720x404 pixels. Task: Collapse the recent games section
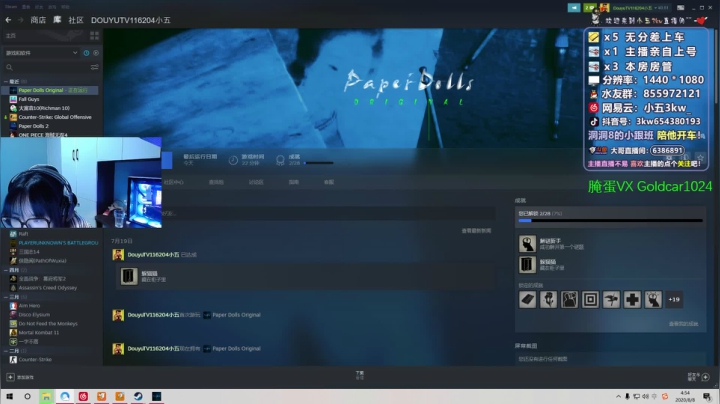coord(6,81)
